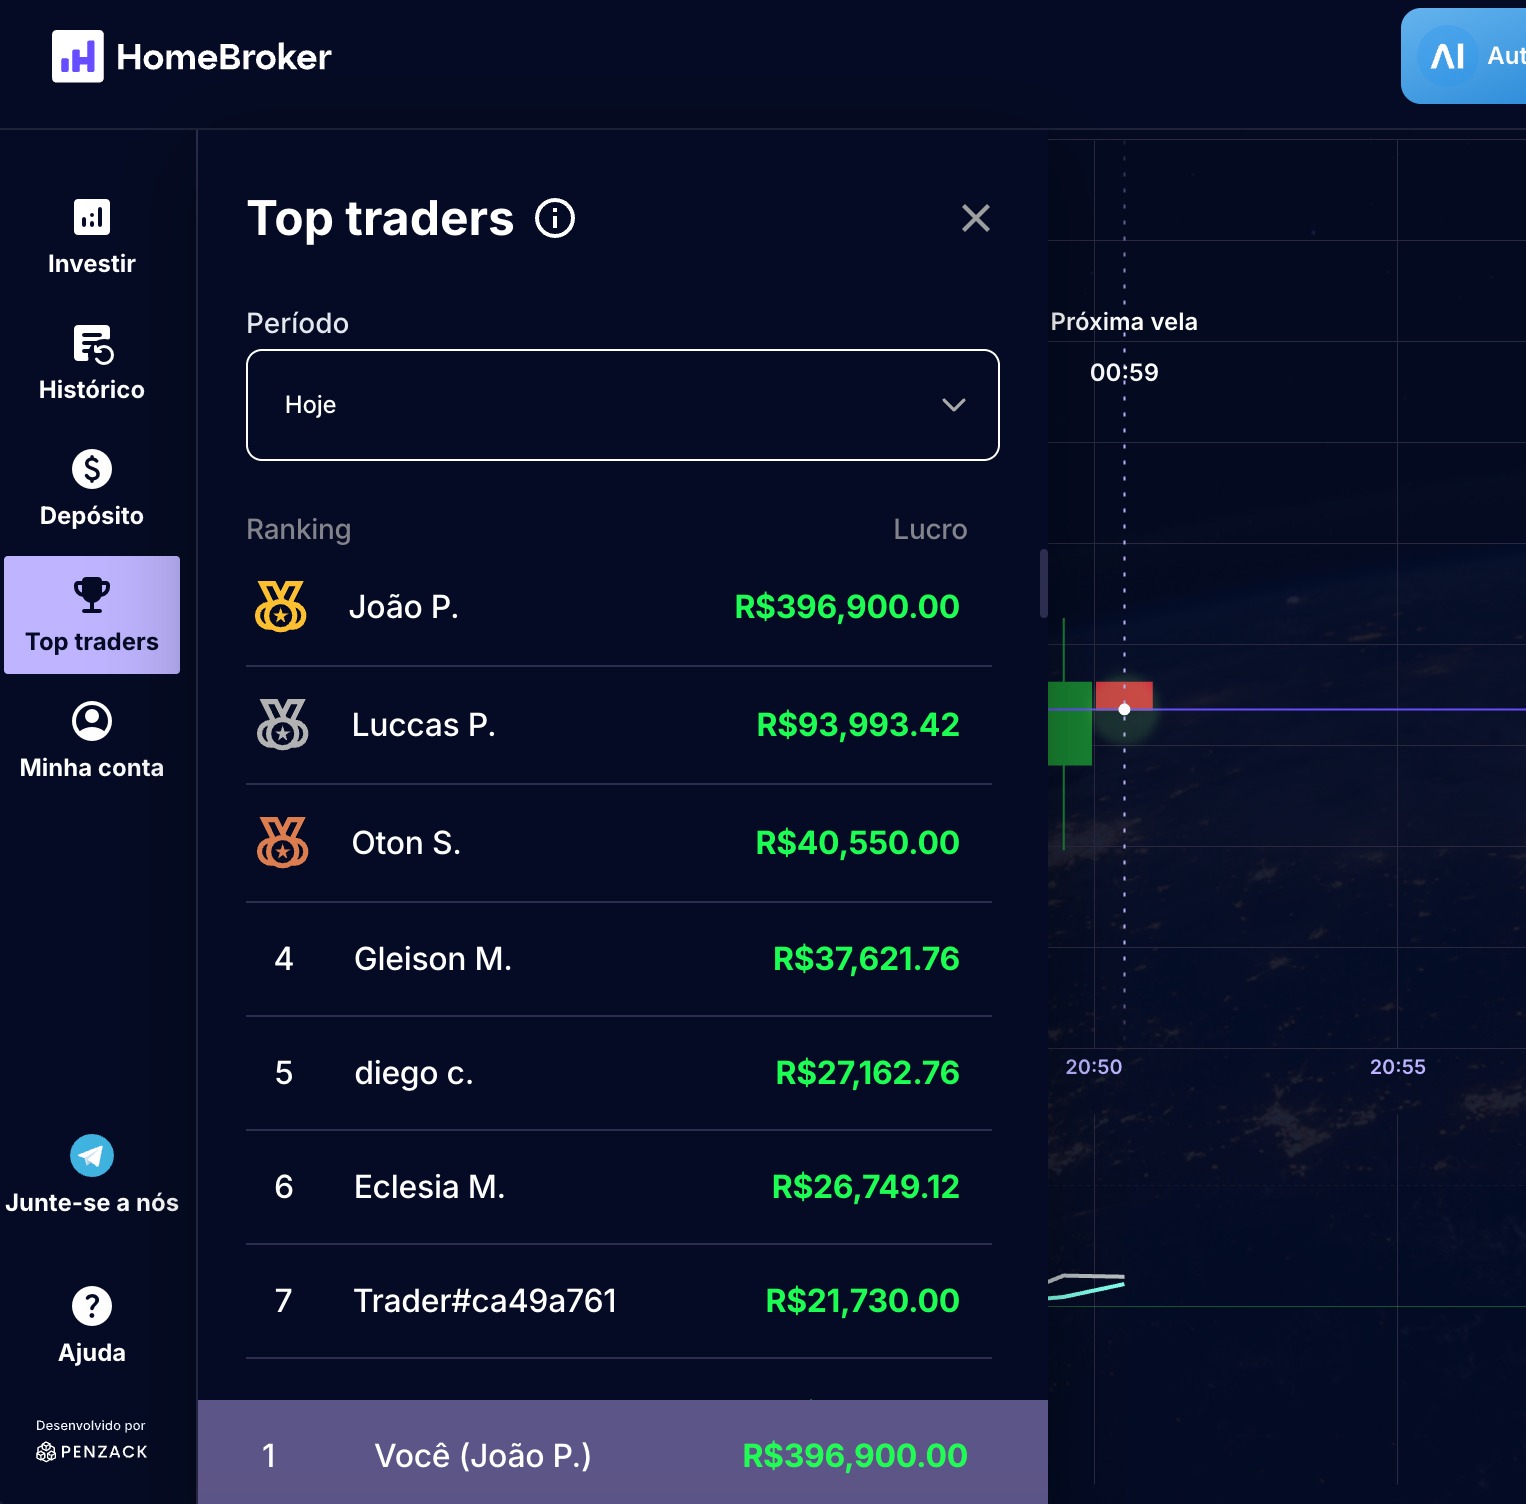Click the info icon beside Top traders

(x=555, y=218)
